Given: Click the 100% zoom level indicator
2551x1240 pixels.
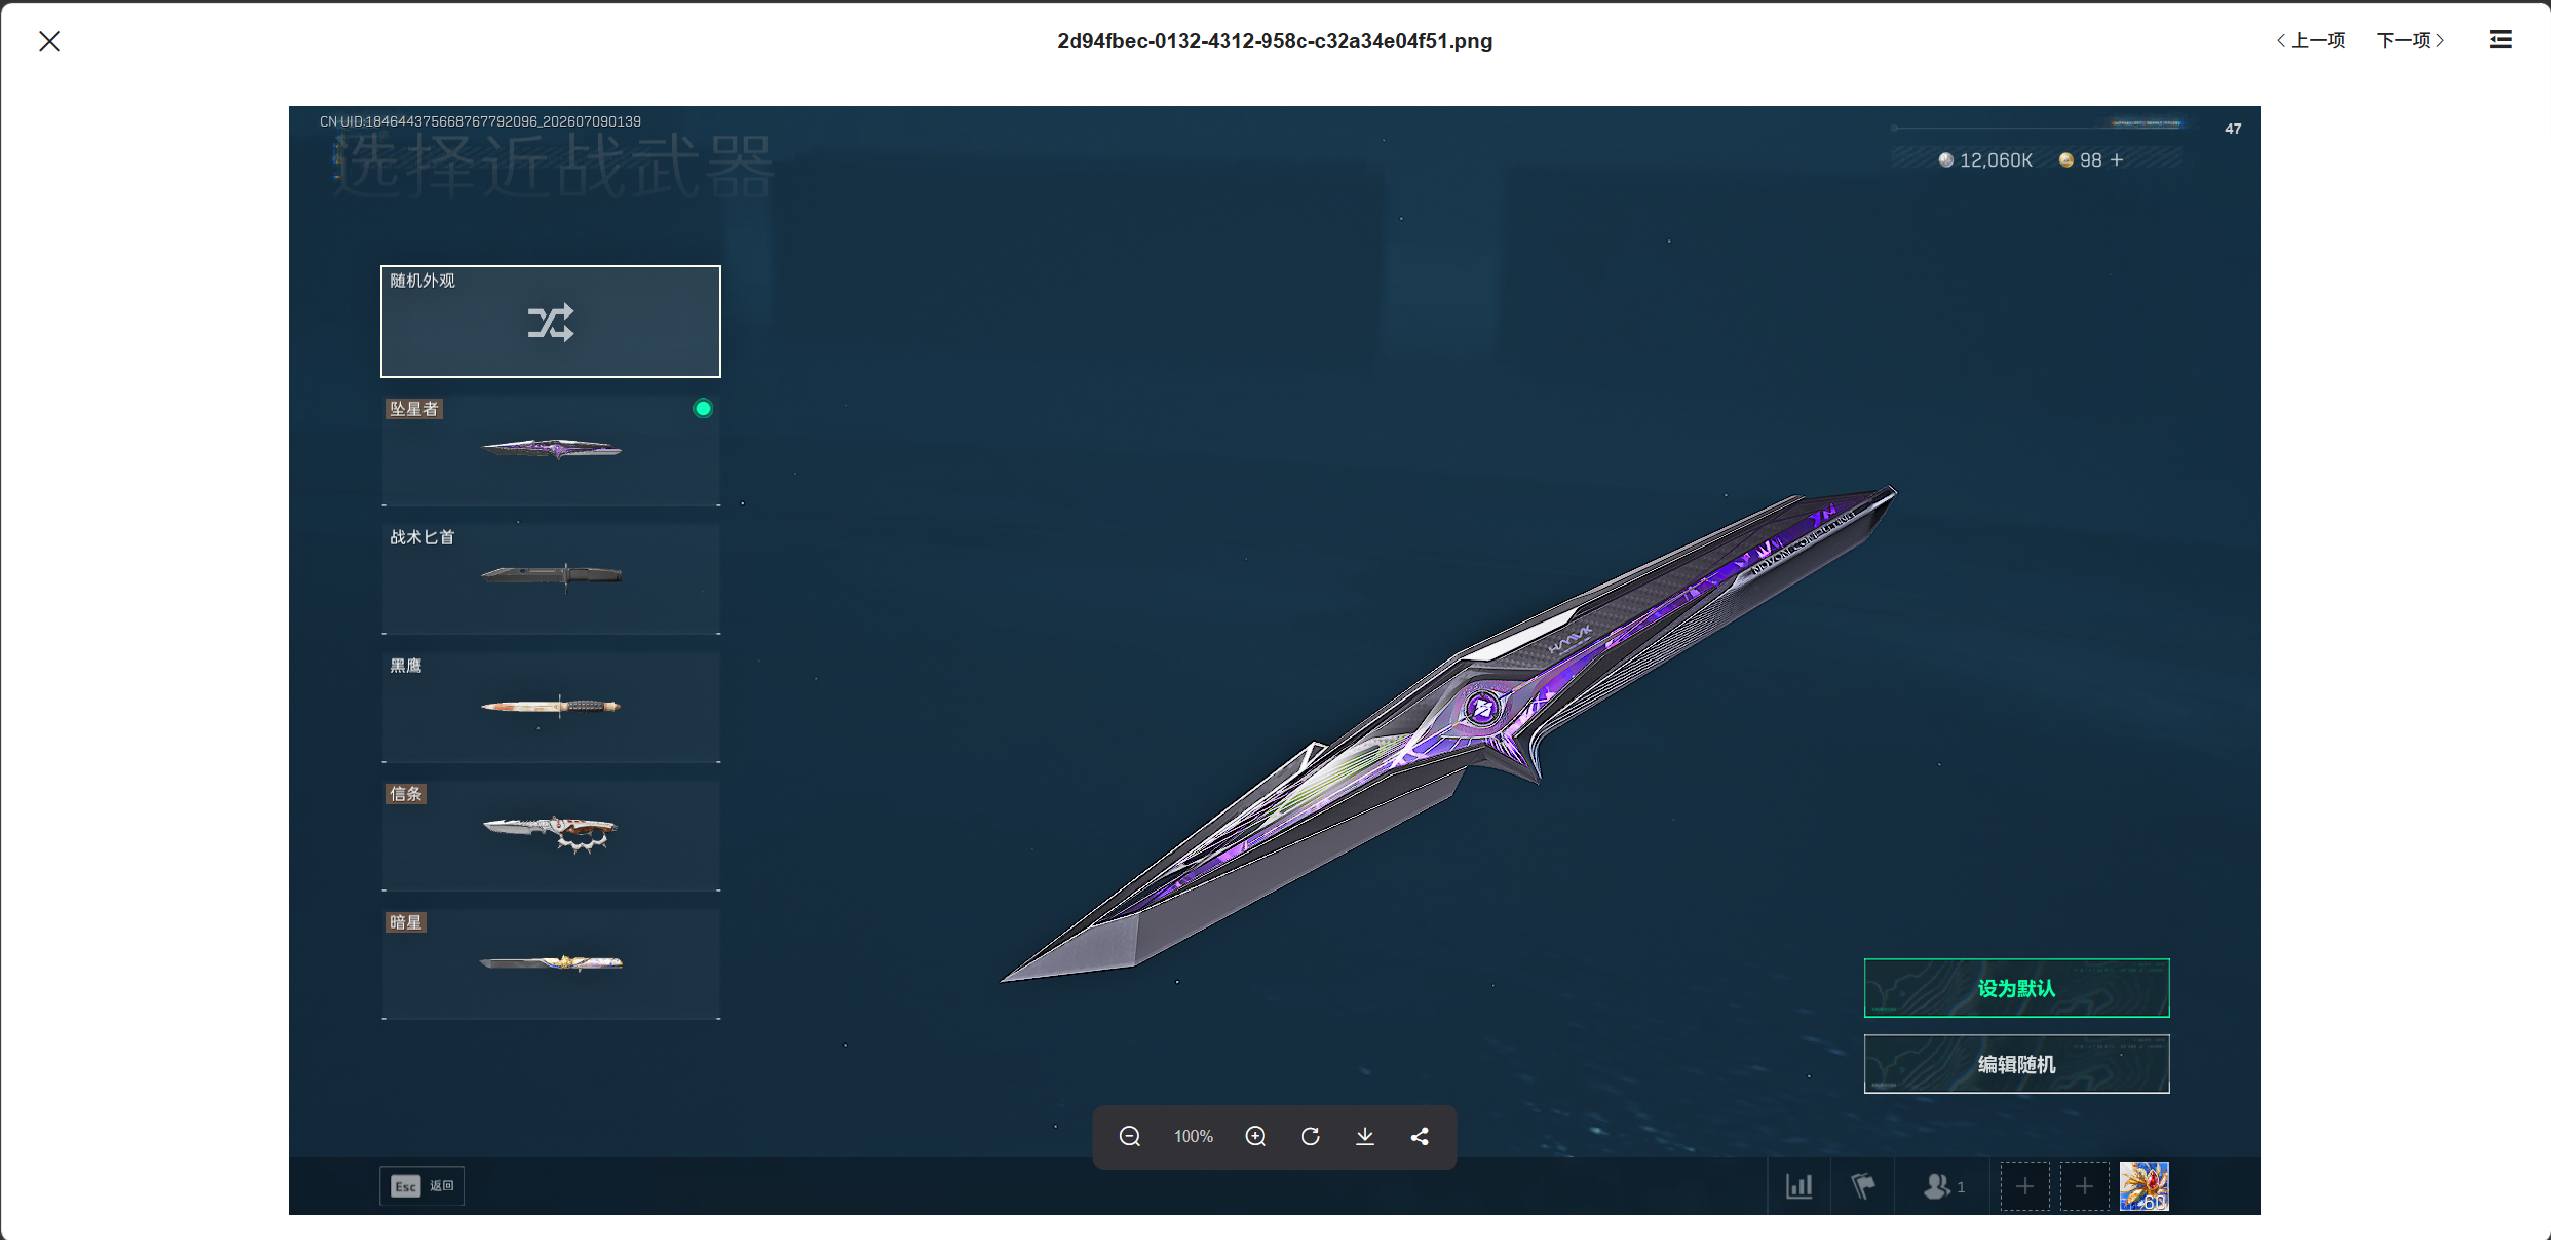Looking at the screenshot, I should click(x=1193, y=1136).
